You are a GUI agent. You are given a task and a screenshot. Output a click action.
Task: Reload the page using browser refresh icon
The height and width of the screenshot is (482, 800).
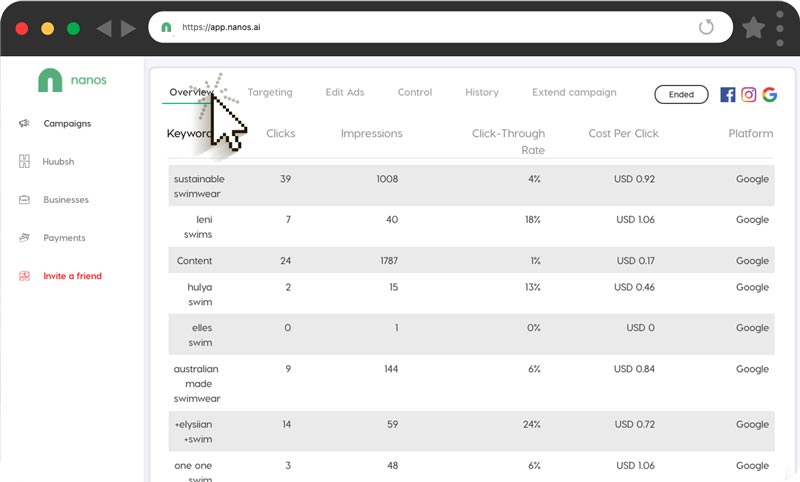(706, 27)
